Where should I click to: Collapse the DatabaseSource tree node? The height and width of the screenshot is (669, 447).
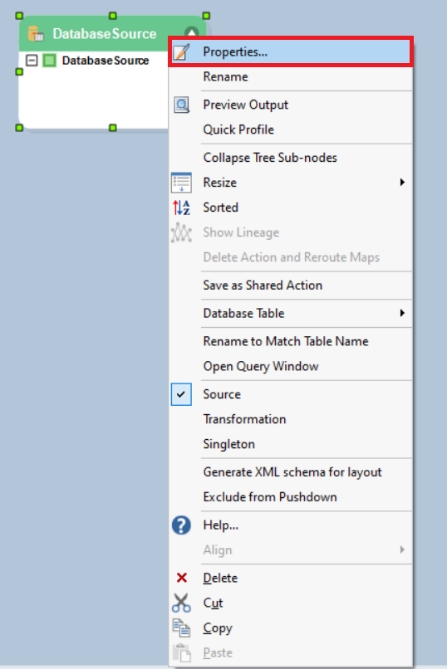pos(32,60)
